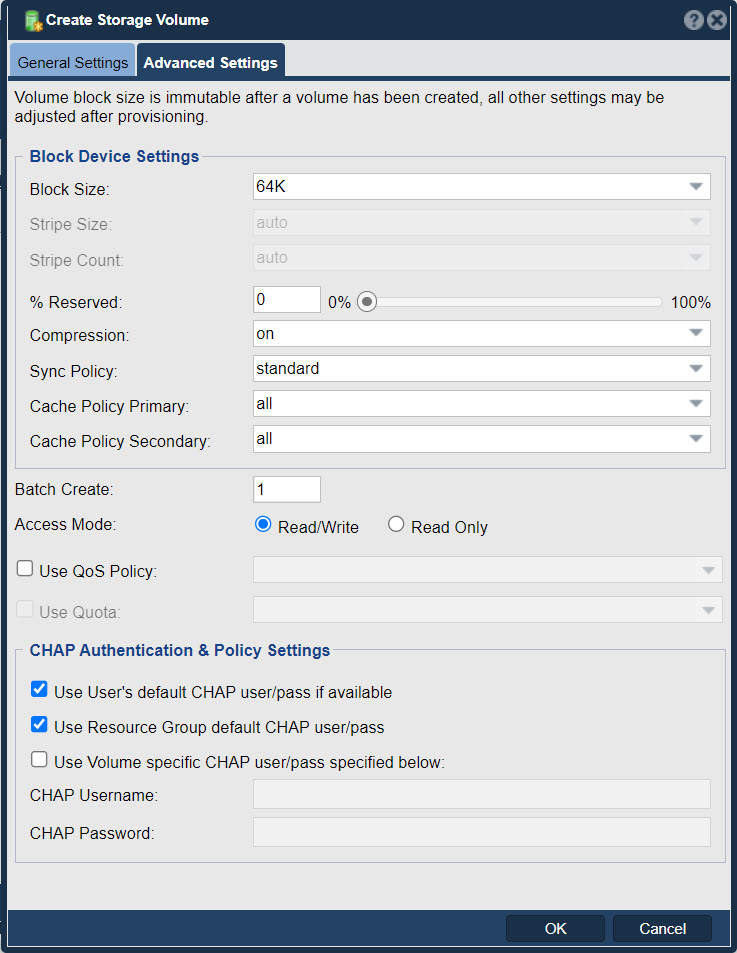737x953 pixels.
Task: Close the Create Storage Volume dialog
Action: 717,20
